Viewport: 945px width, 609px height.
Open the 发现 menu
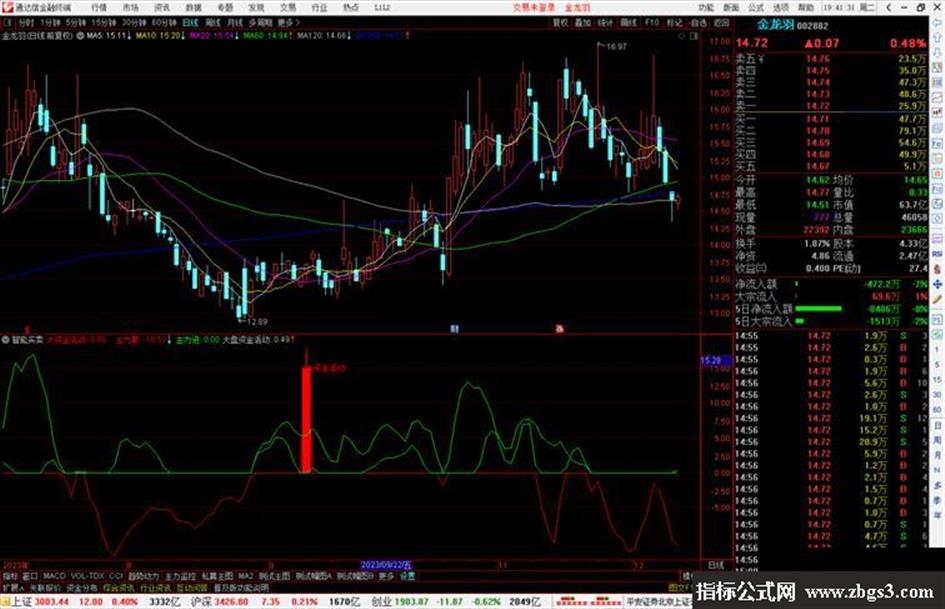256,7
